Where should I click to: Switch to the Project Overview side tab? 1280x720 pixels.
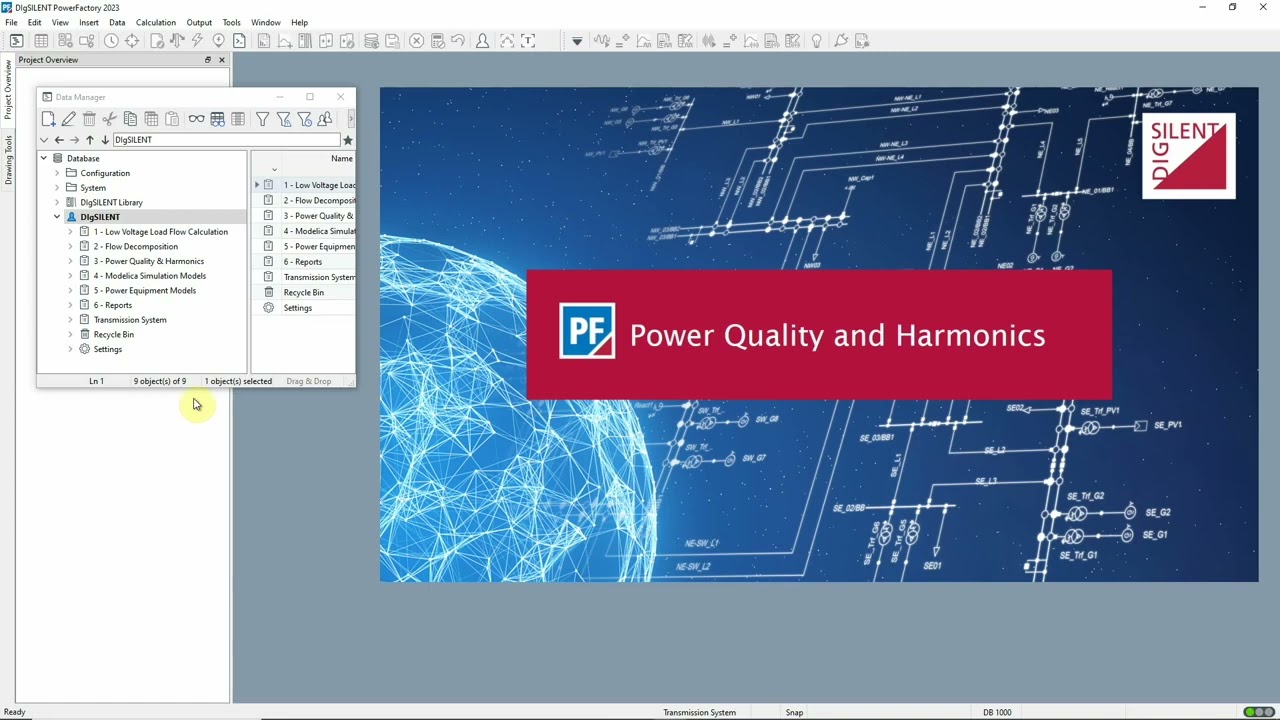[x=8, y=90]
